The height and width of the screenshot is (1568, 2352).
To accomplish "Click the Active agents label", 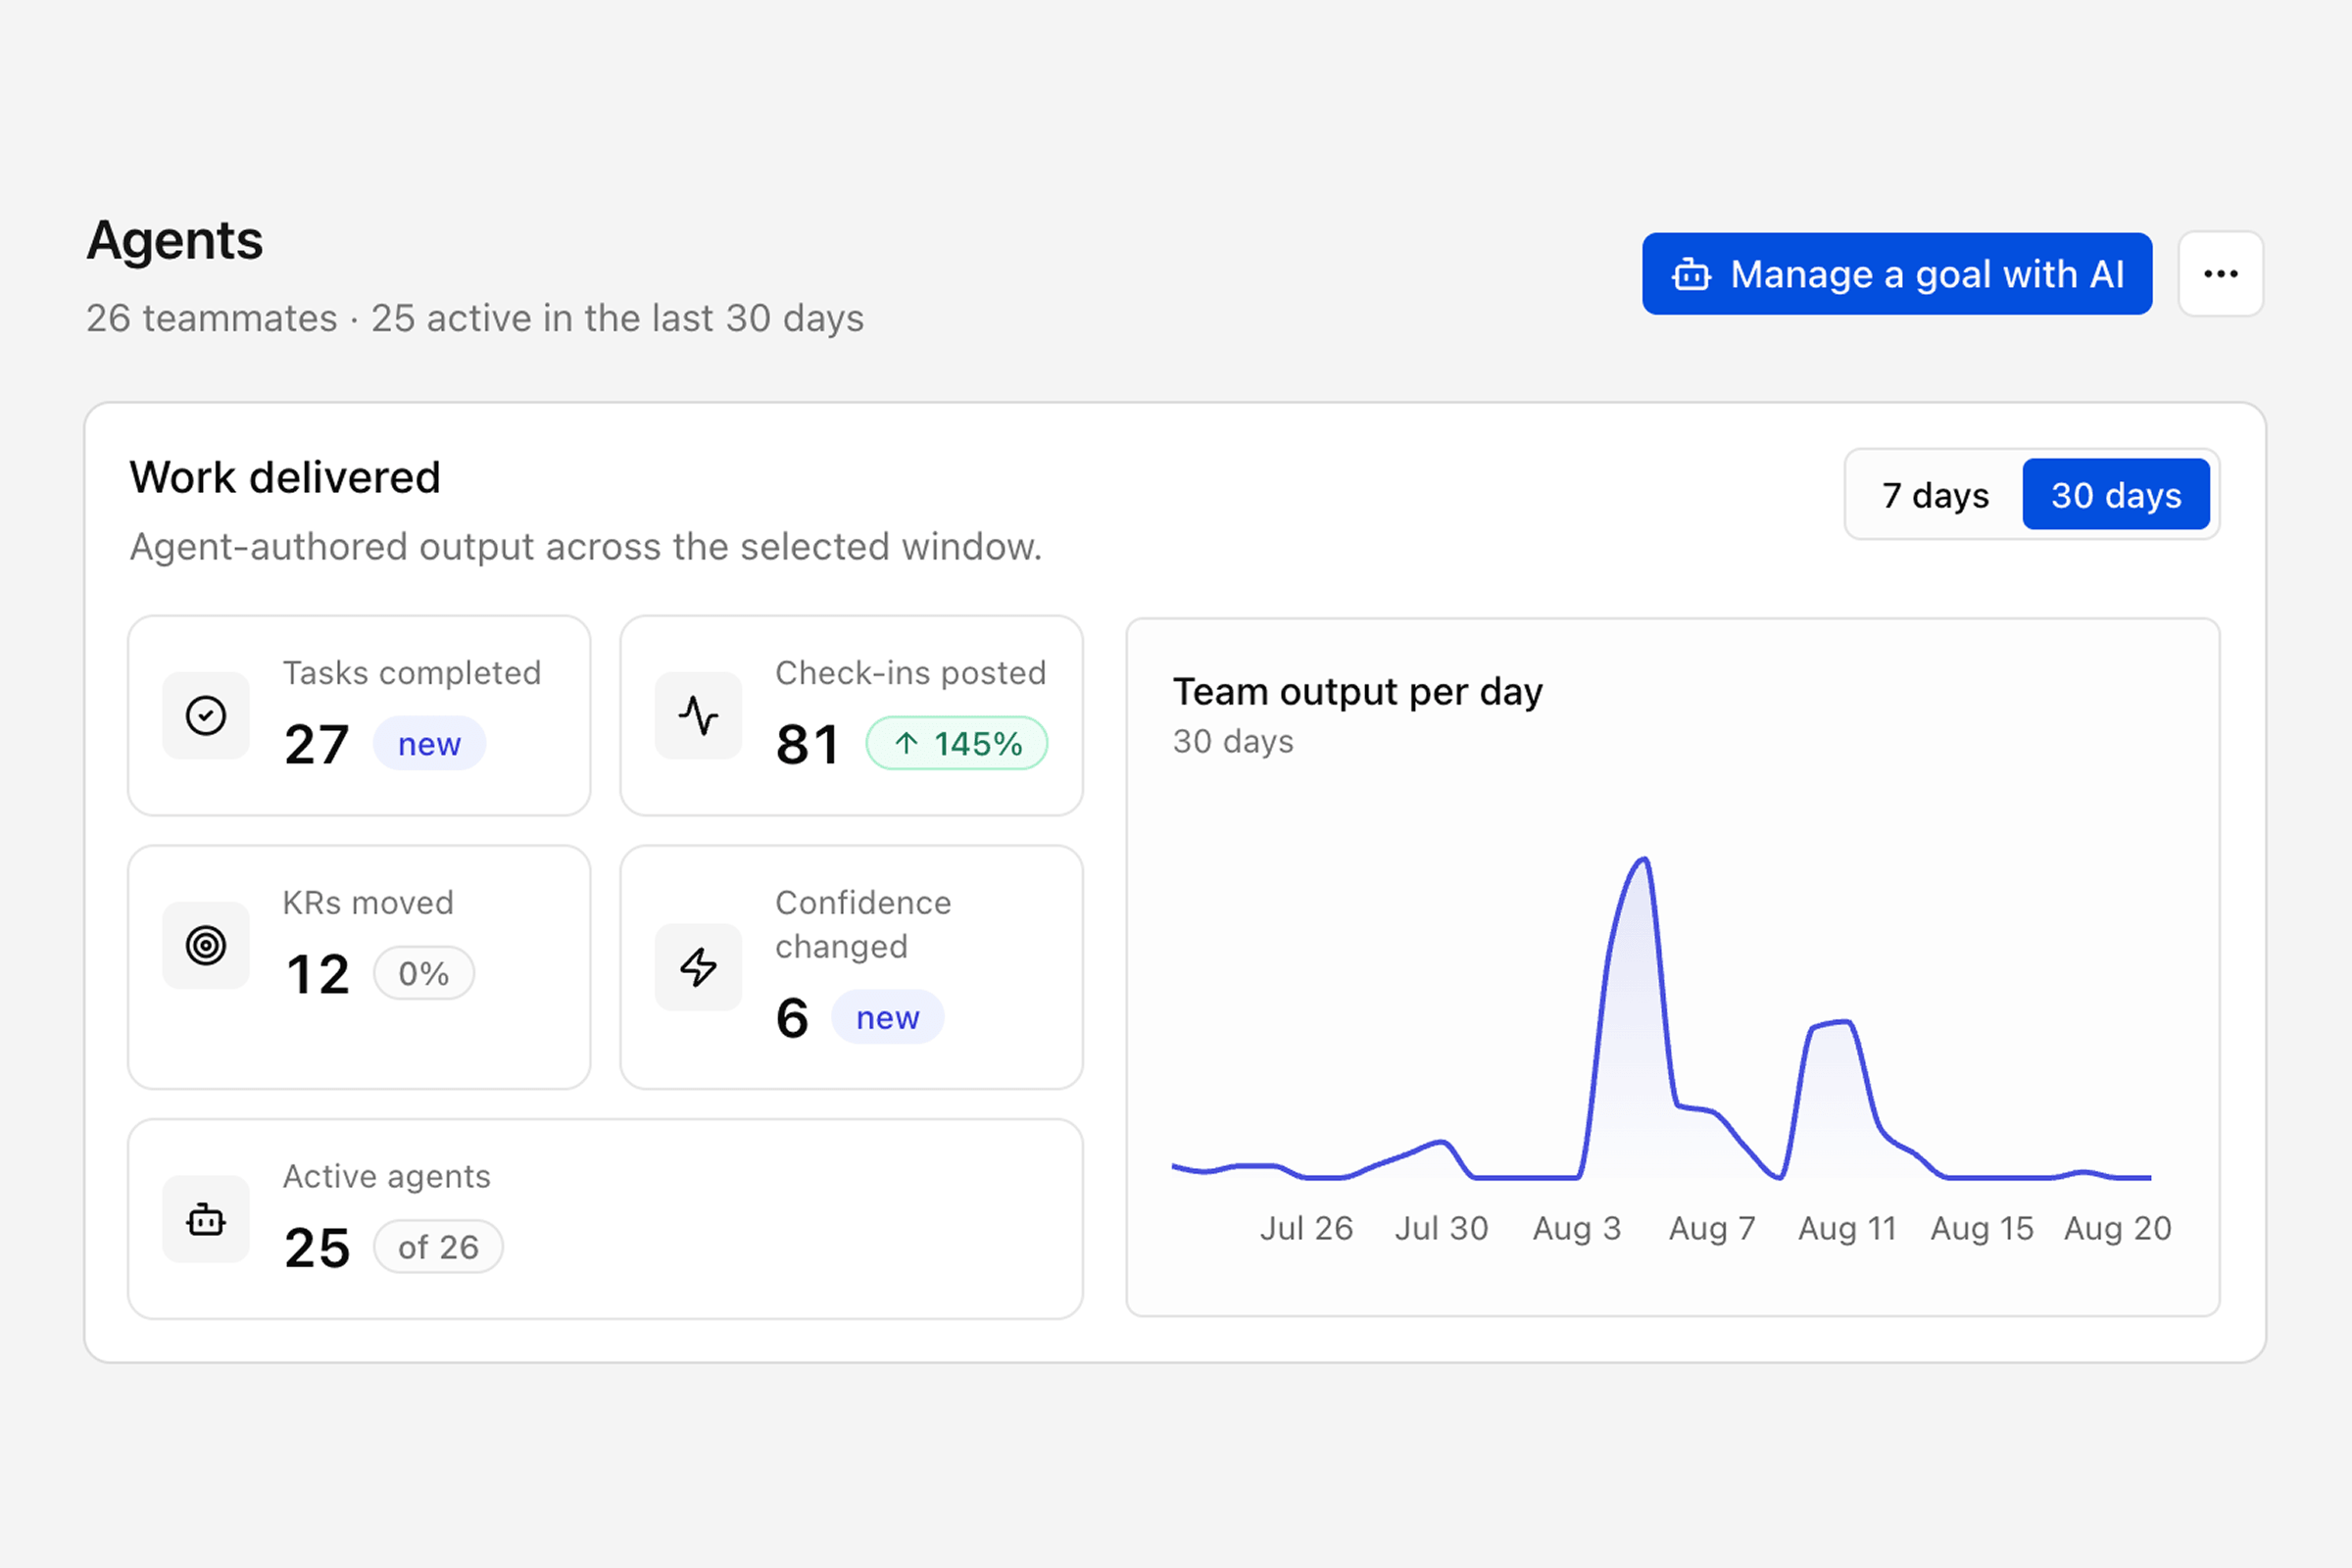I will pyautogui.click(x=387, y=1176).
